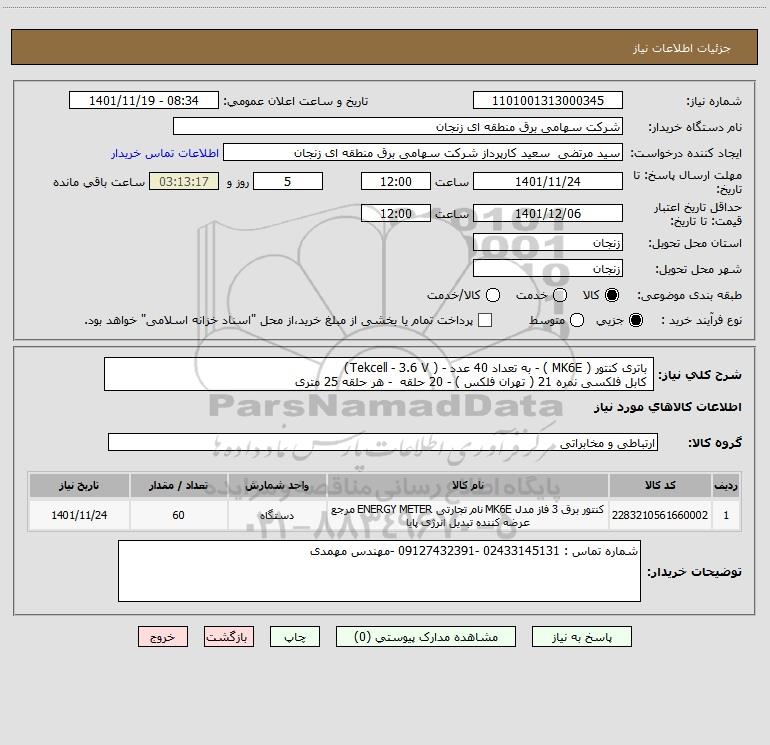Open اطلاعات تماس خریدار link
The width and height of the screenshot is (770, 745).
click(x=165, y=153)
